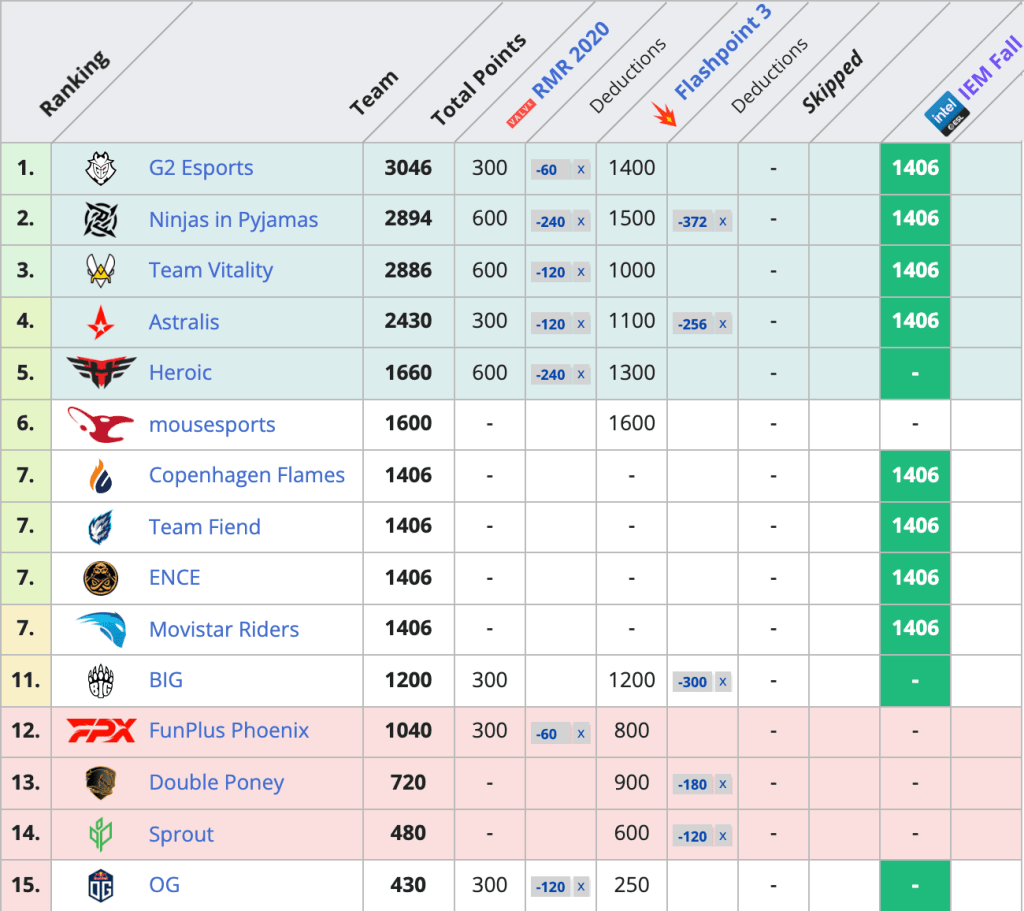The image size is (1024, 911).
Task: Click G2 Esports total points 3046
Action: click(x=408, y=168)
